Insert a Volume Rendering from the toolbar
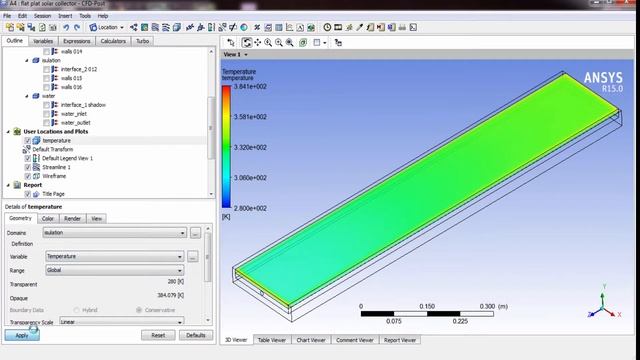640x360 pixels. click(x=176, y=27)
